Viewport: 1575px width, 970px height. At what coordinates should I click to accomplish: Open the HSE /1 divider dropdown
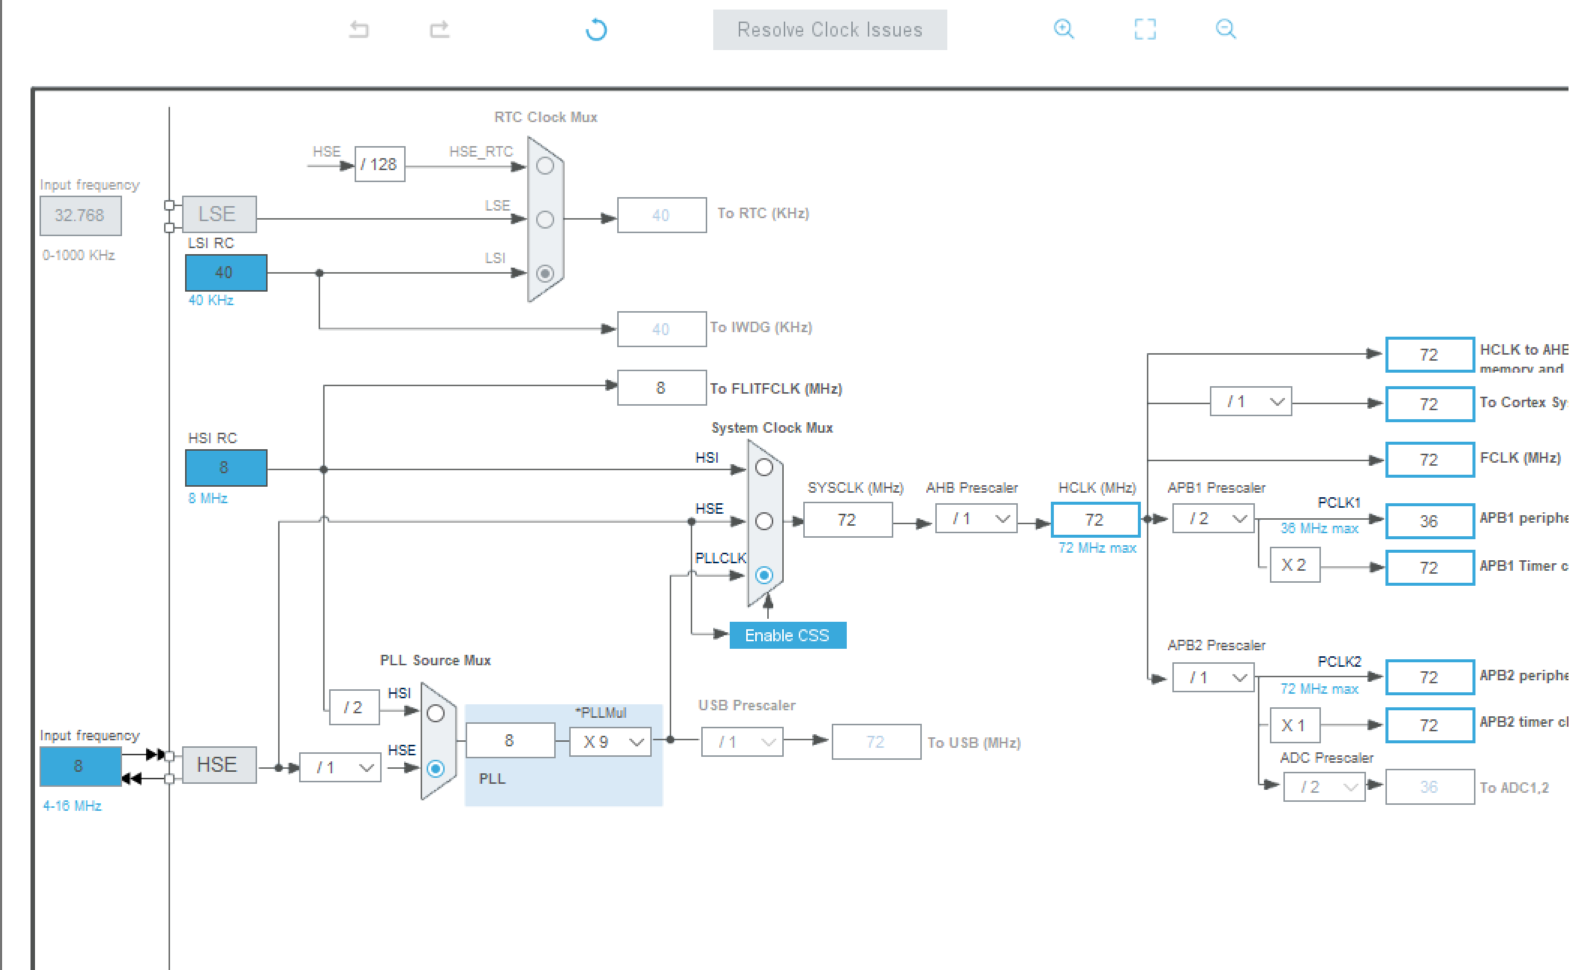(x=340, y=767)
